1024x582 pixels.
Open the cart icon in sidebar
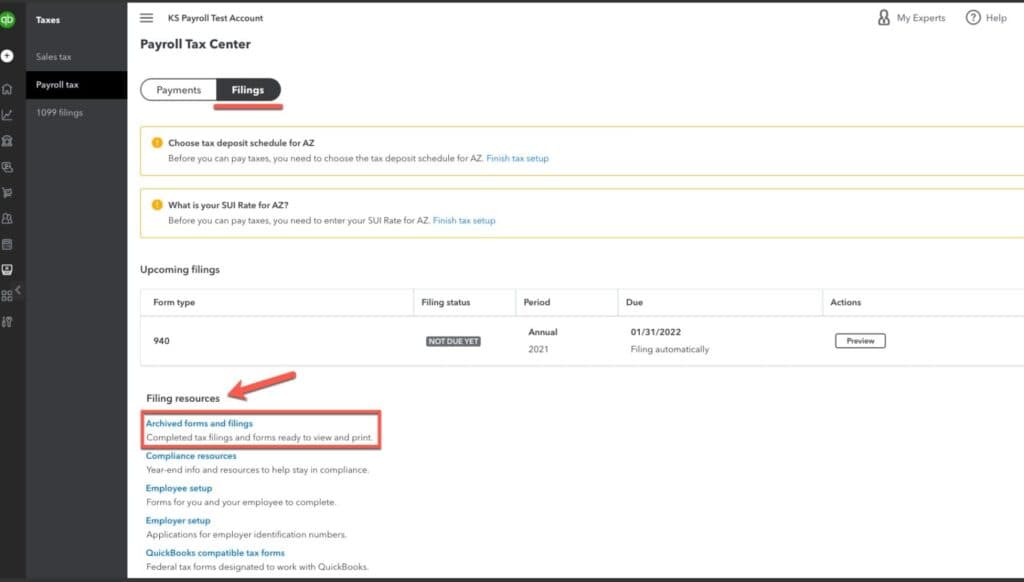pyautogui.click(x=7, y=193)
